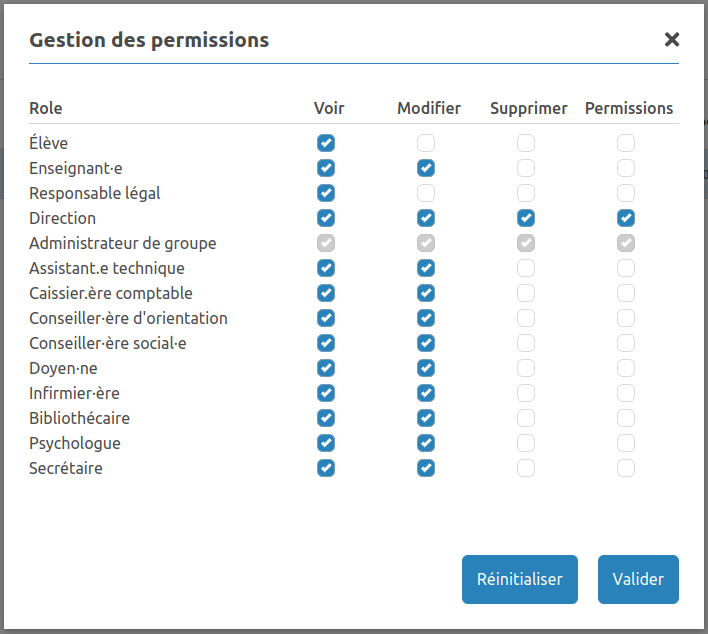
Task: Enable Permissions for Conseiller·ère d'orientation
Action: coord(626,318)
